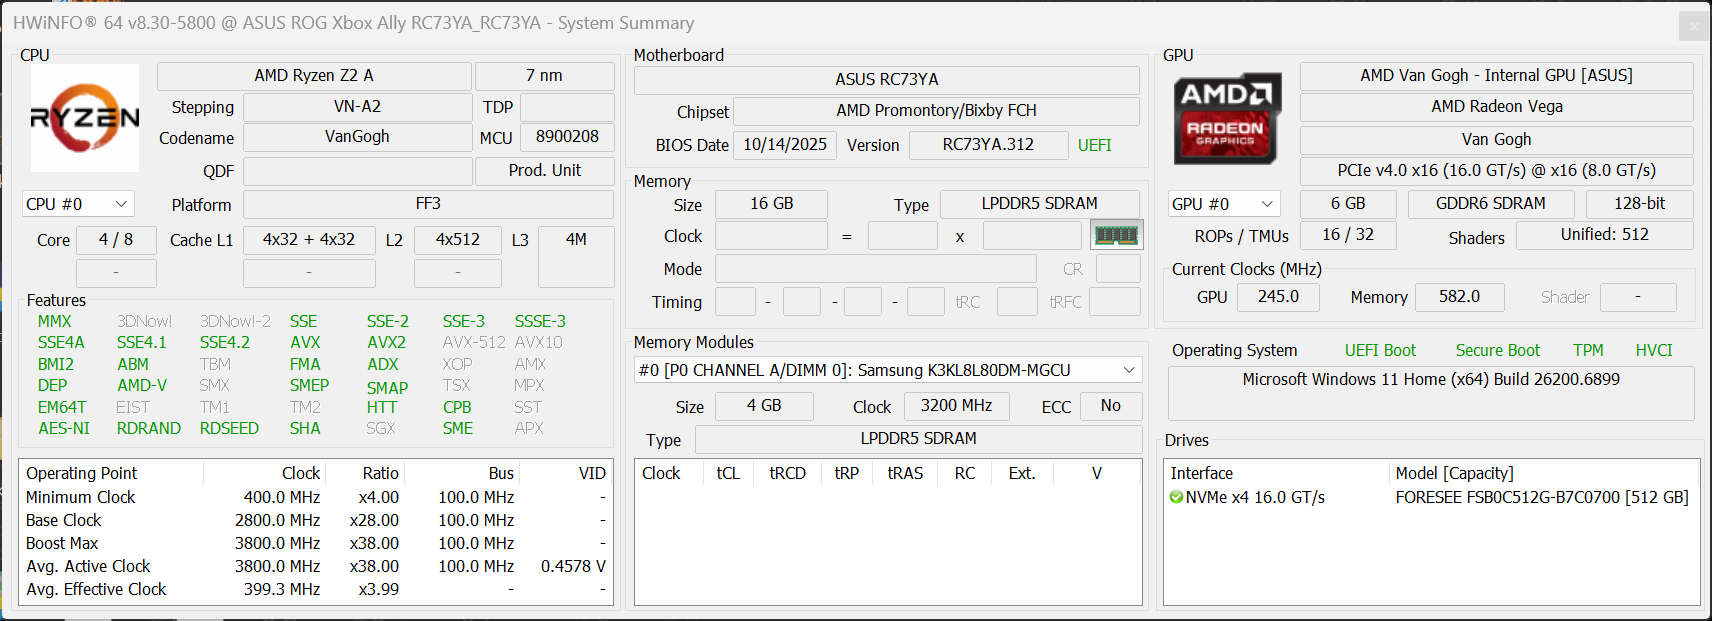Click the AMD Radeon Graphics logo
Image resolution: width=1712 pixels, height=621 pixels.
[x=1227, y=118]
